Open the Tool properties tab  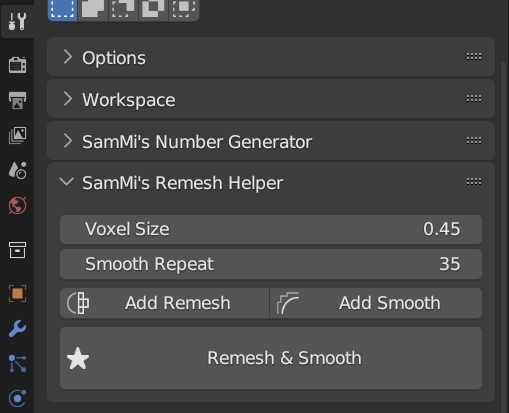pos(17,22)
